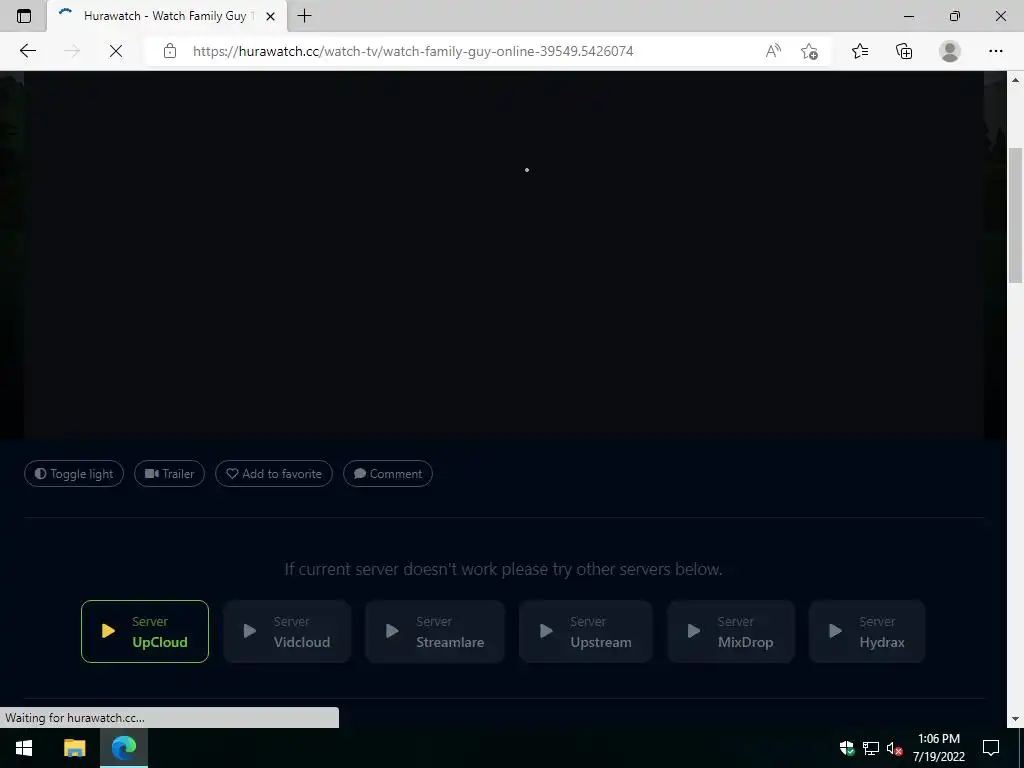
Task: View site information lock icon
Action: point(170,51)
